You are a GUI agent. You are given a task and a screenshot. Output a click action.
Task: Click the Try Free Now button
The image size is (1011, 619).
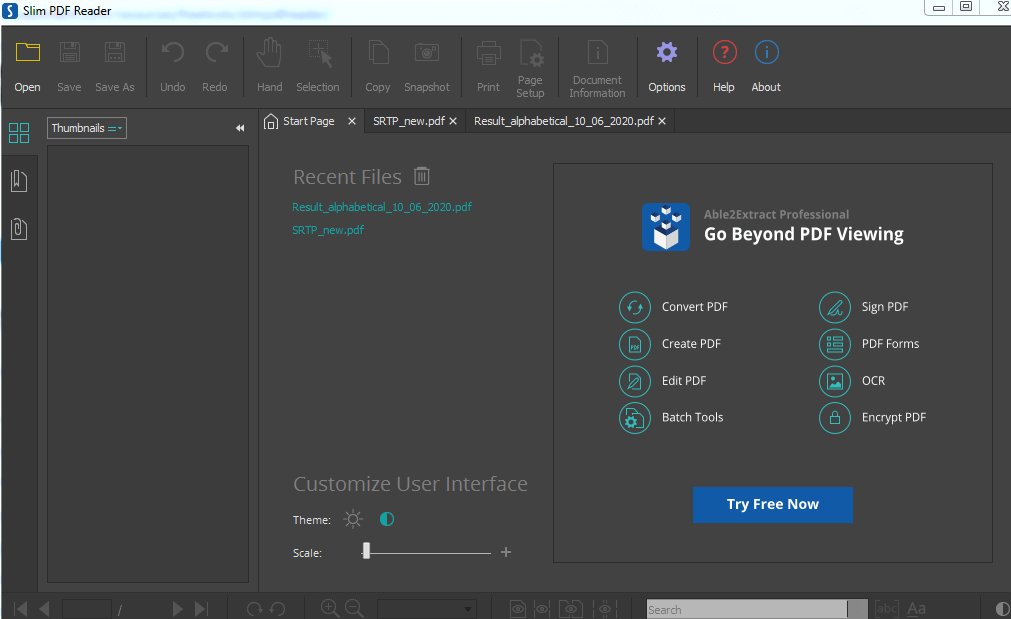click(x=772, y=505)
